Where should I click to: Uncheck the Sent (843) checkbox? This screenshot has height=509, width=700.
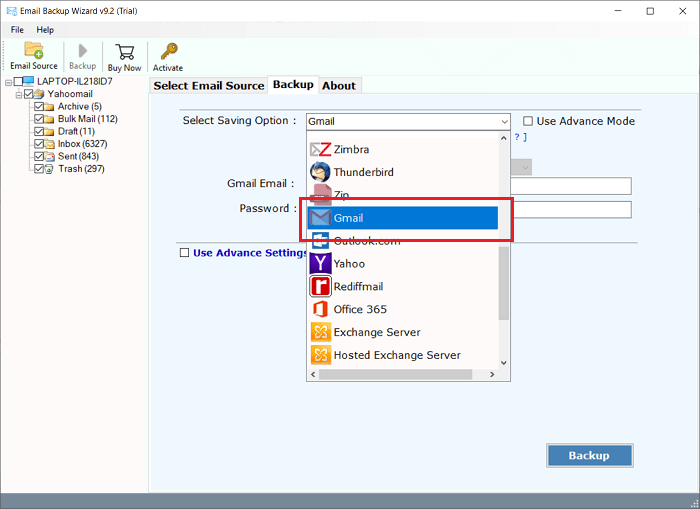pos(39,156)
